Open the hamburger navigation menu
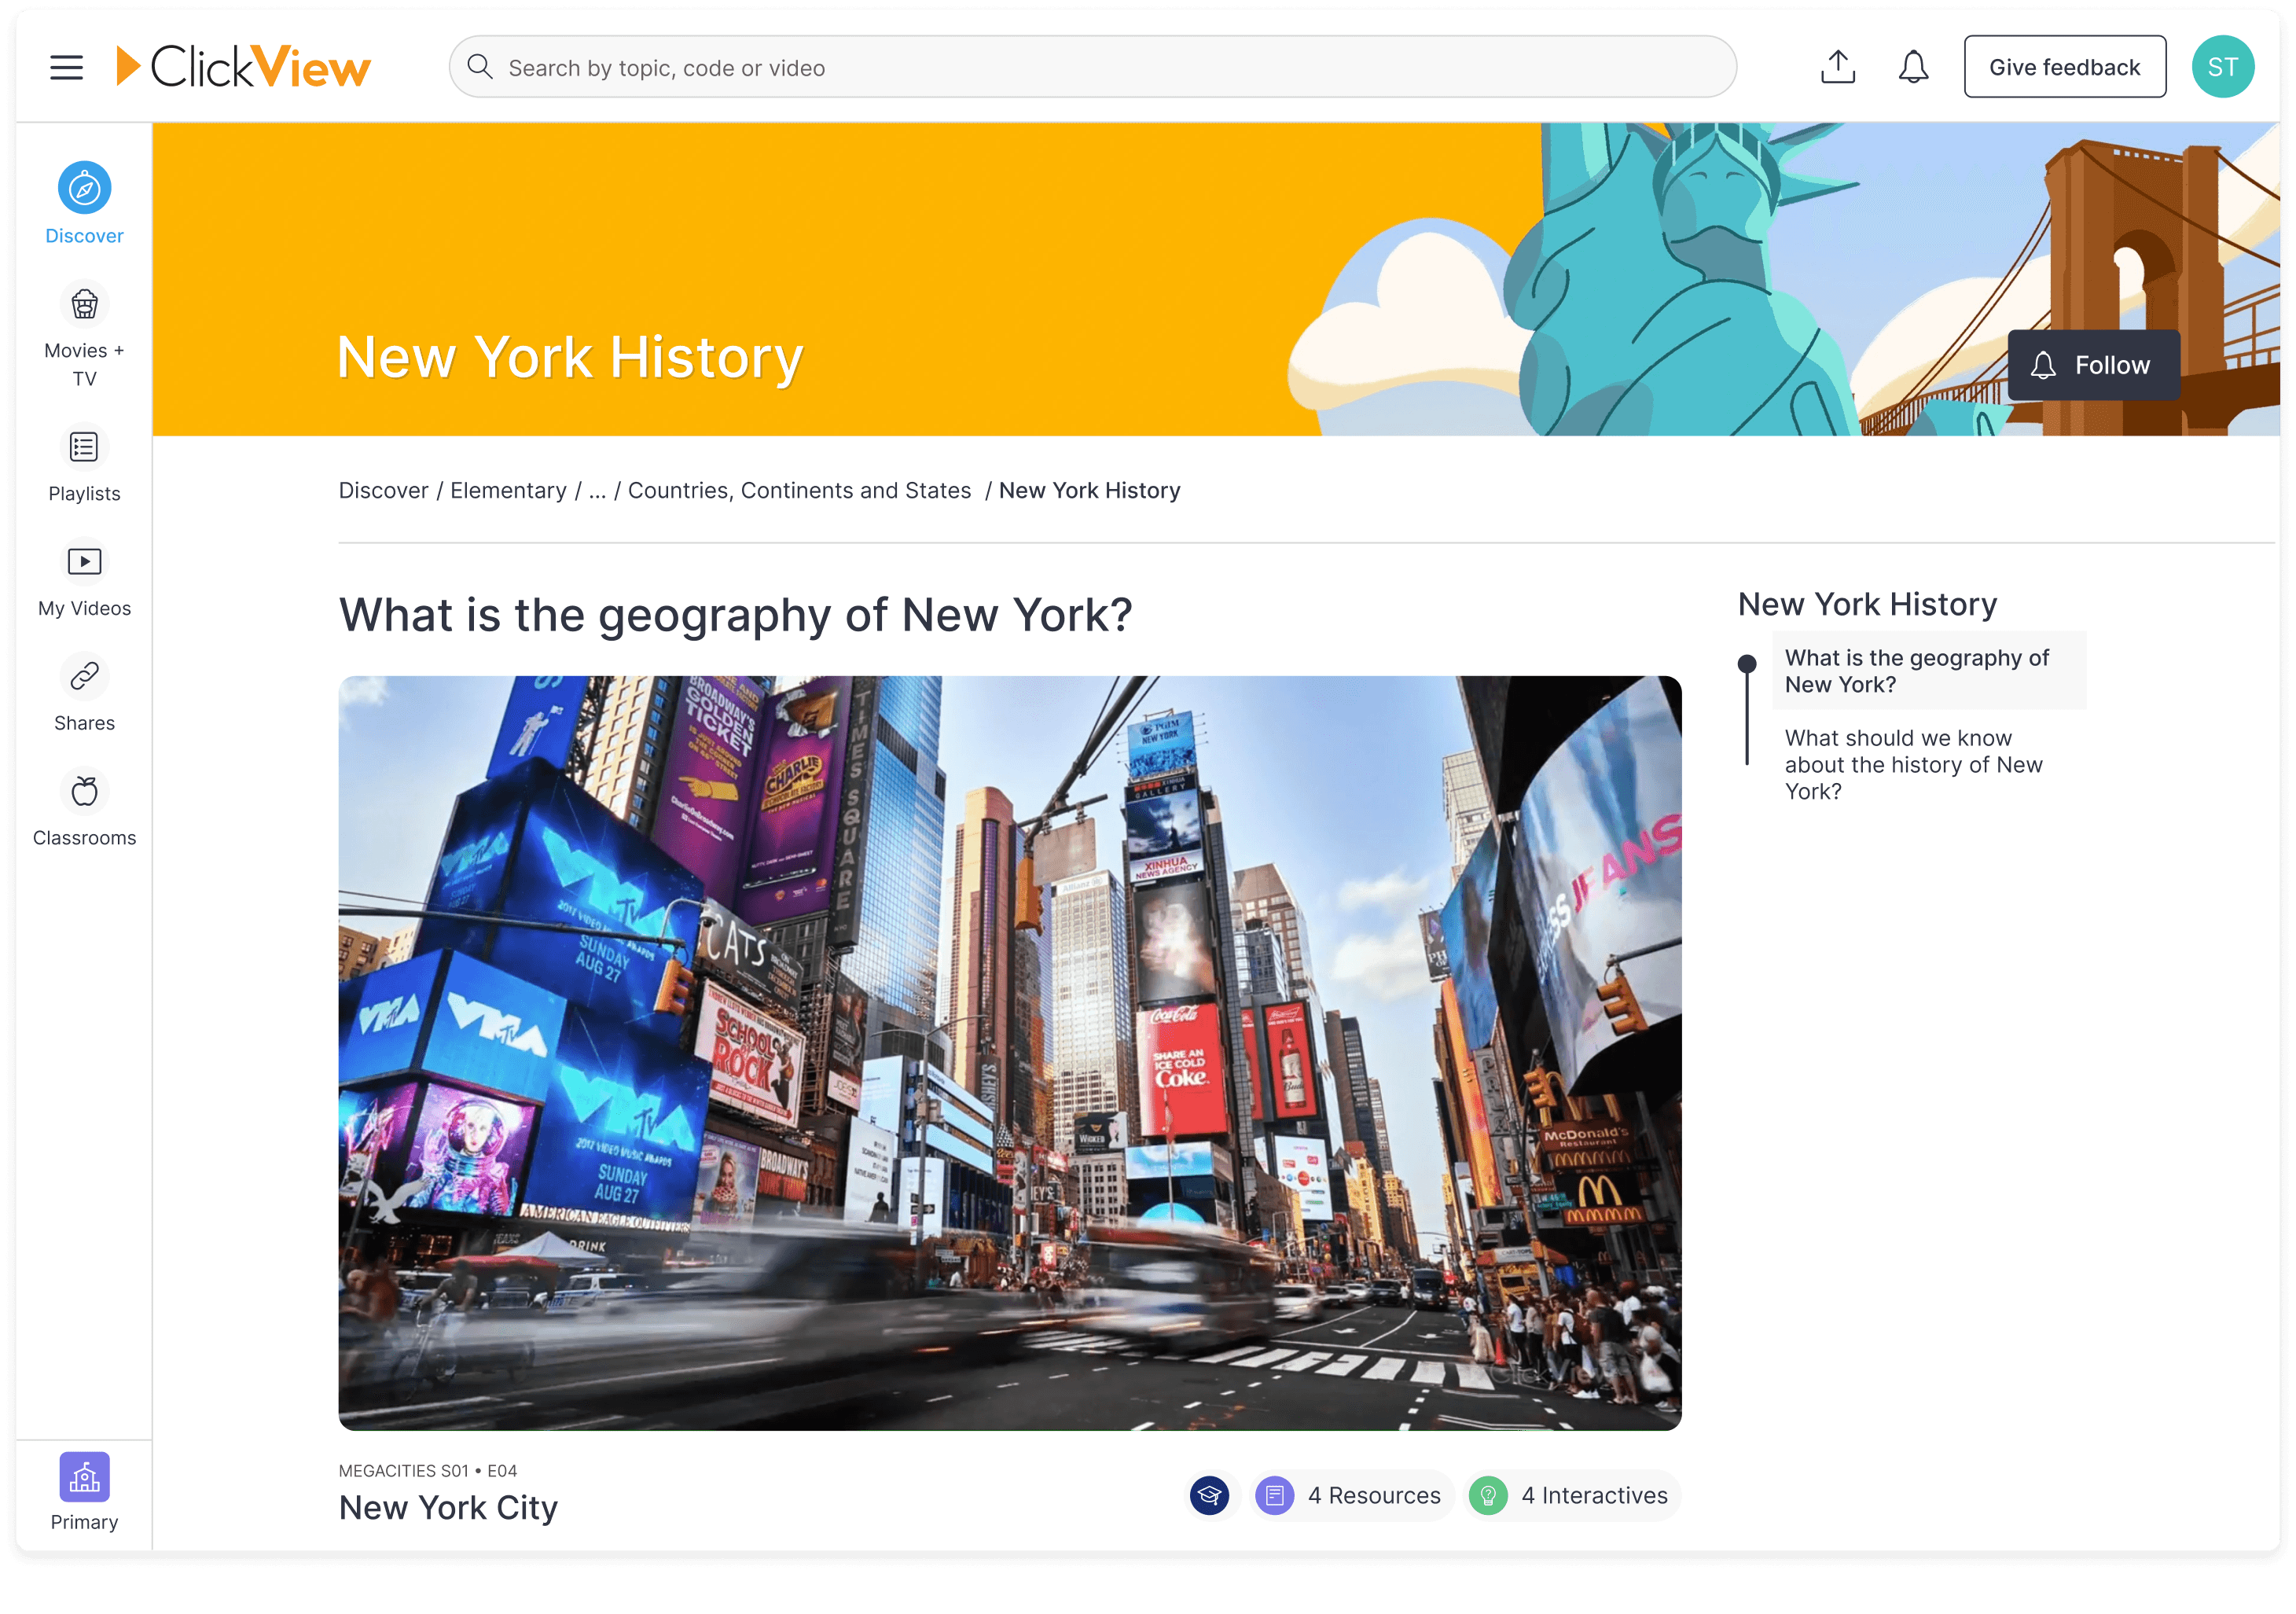Viewport: 2296px width, 1614px height. tap(66, 66)
